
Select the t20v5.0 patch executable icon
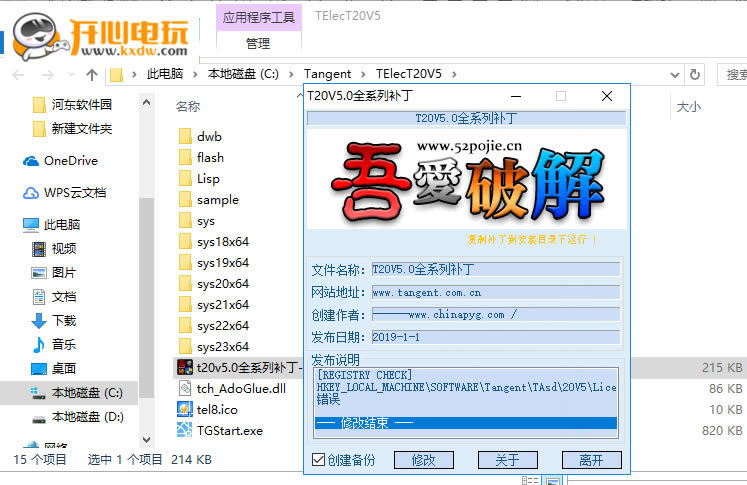click(x=184, y=367)
